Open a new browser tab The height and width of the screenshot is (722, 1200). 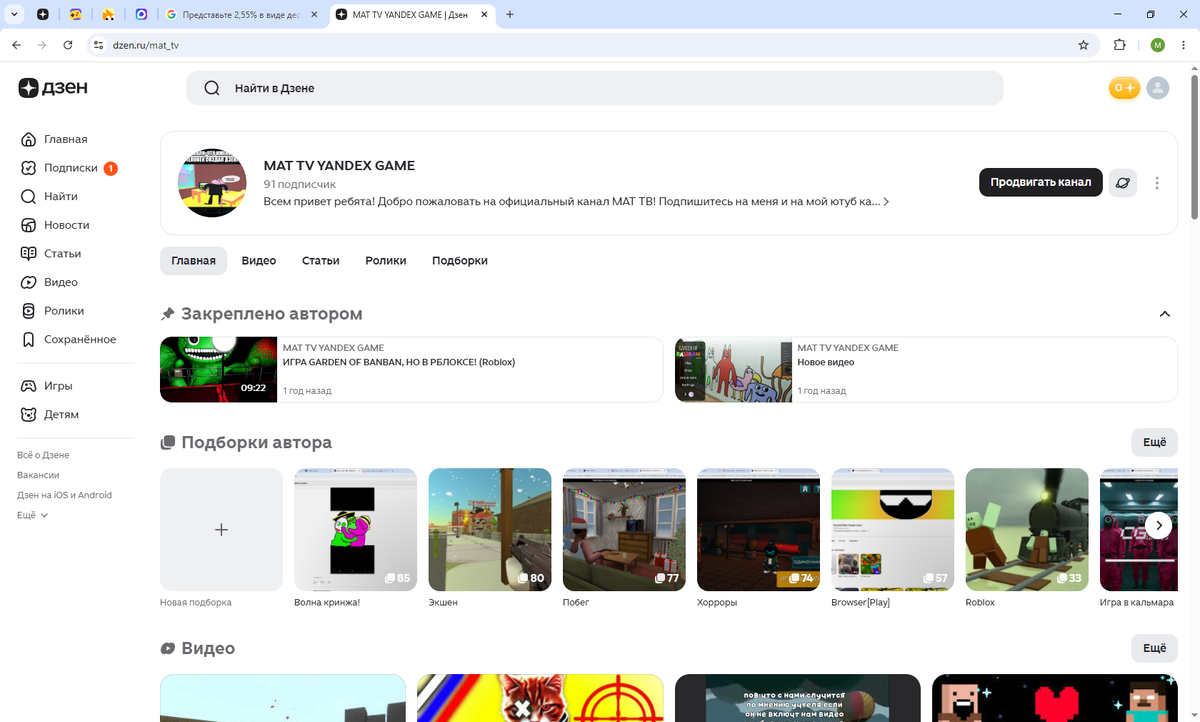click(510, 15)
